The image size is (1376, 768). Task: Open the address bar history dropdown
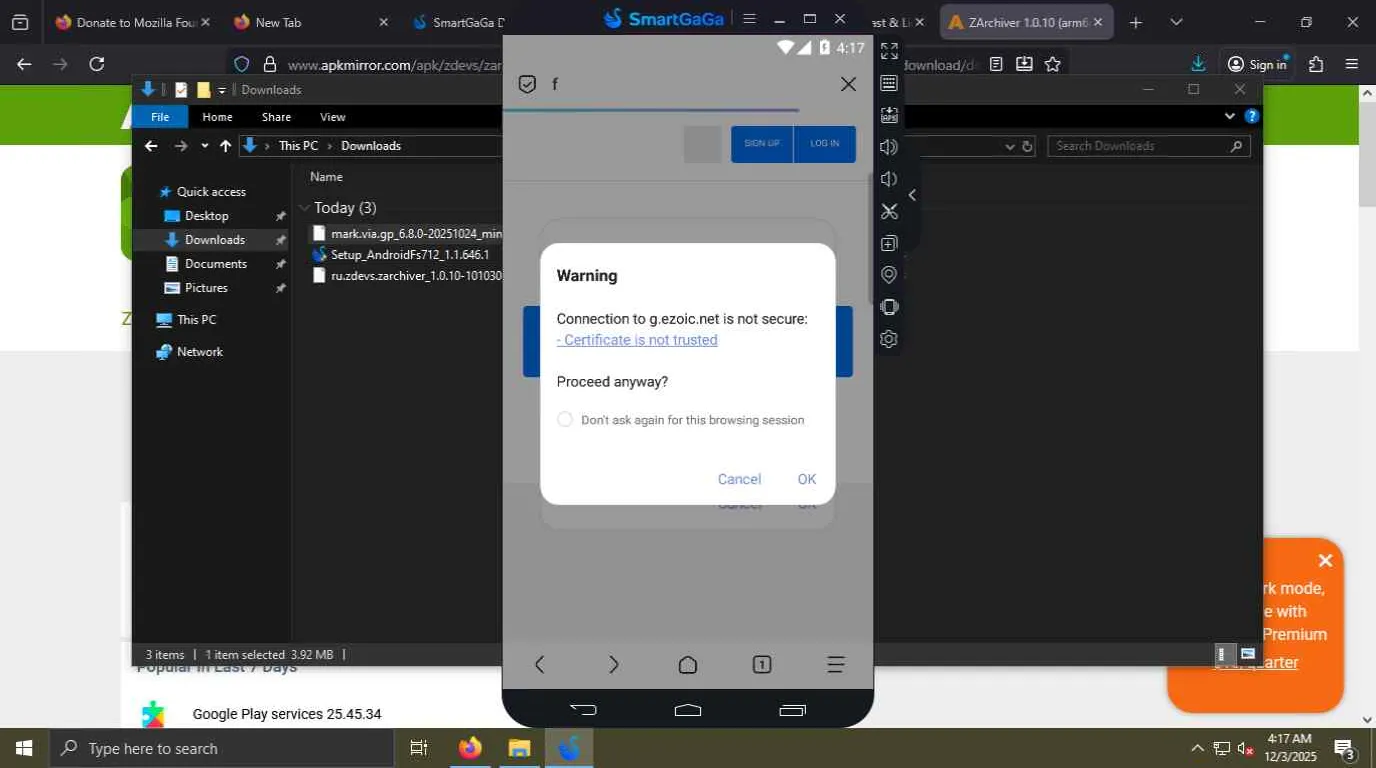point(1009,146)
